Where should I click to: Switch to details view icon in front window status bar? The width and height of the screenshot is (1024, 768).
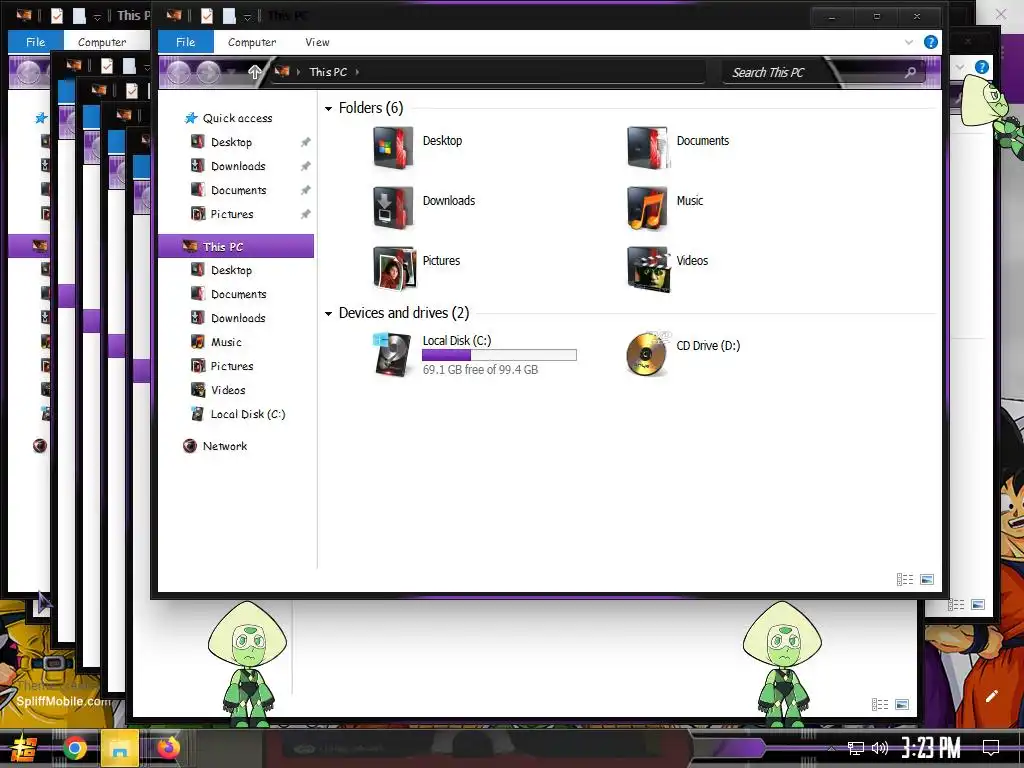(x=904, y=579)
